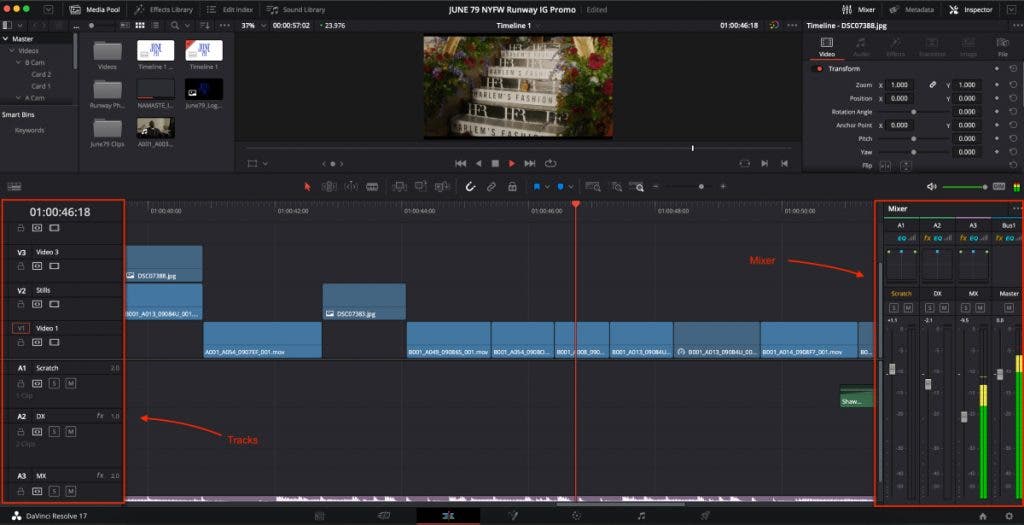Toggle Snapping magnet icon
The height and width of the screenshot is (525, 1024).
[470, 187]
